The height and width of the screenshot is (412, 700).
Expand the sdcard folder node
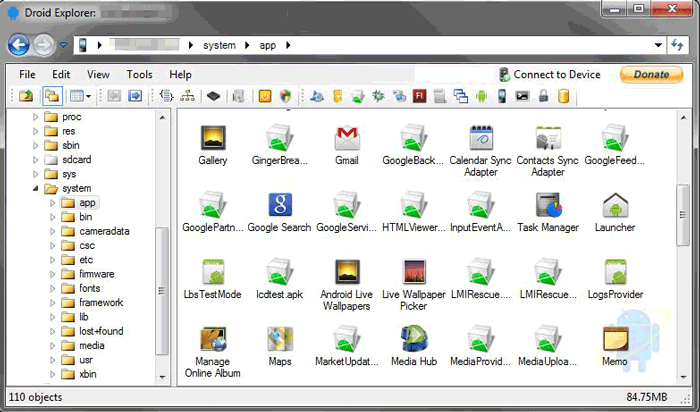(35, 160)
